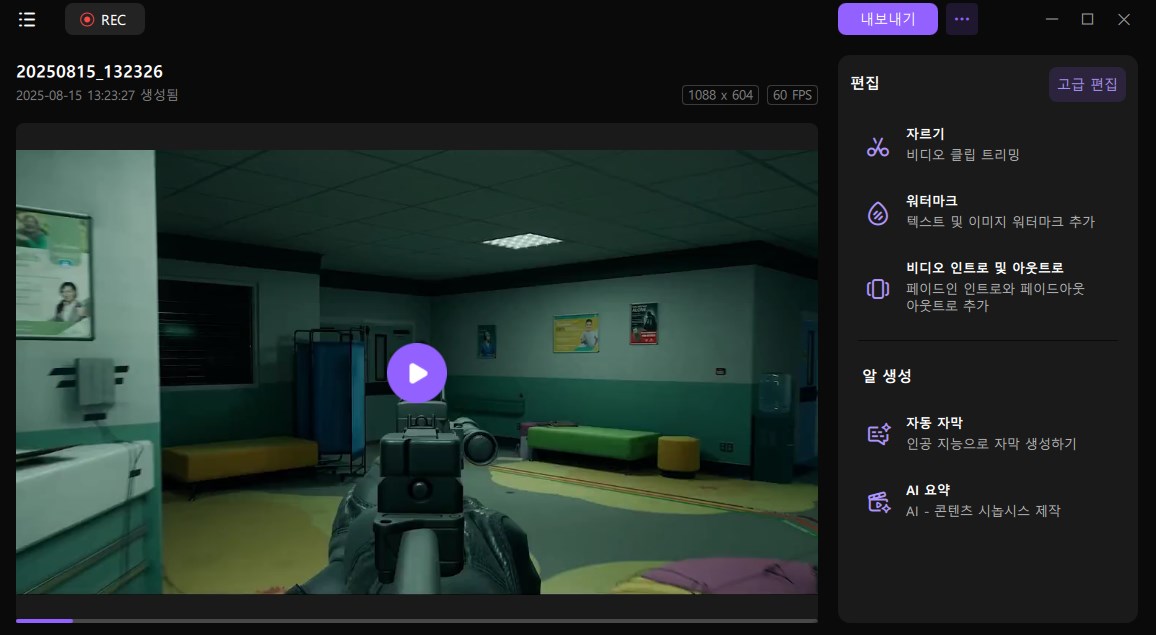The image size is (1156, 635).
Task: Click the 내보내기 export button
Action: click(887, 19)
